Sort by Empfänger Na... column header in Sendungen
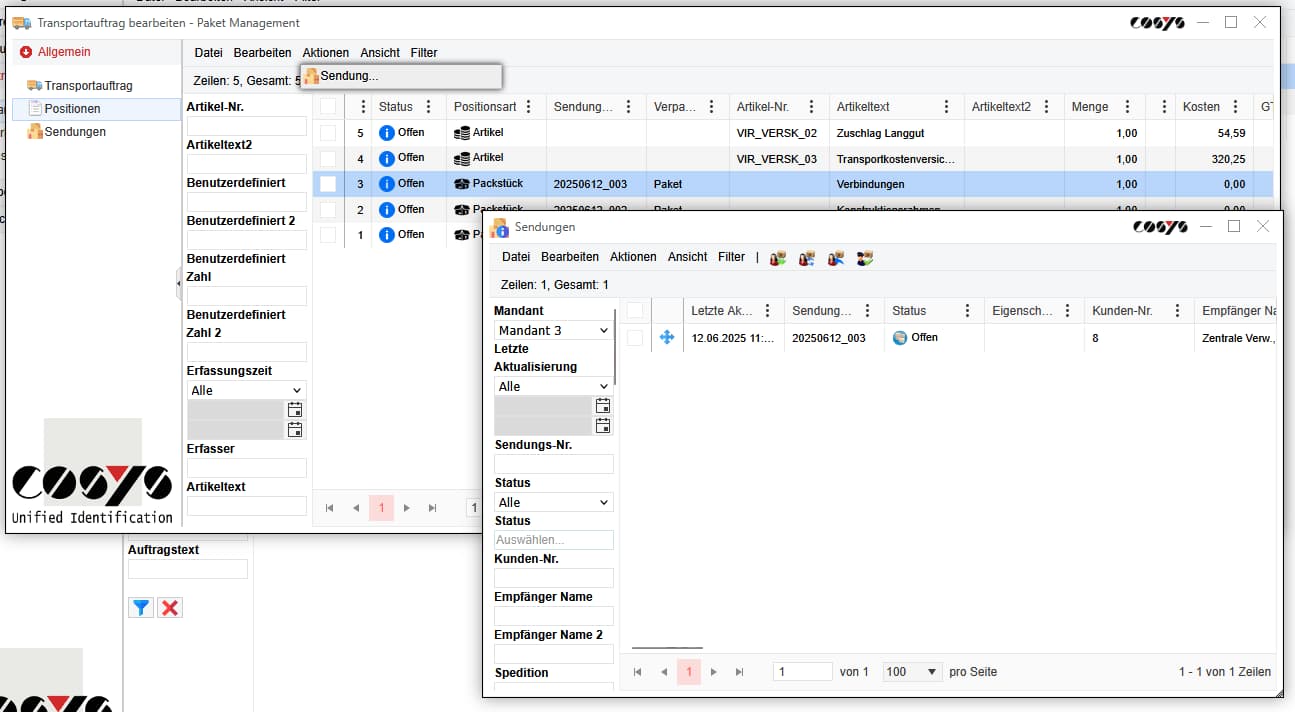This screenshot has width=1295, height=712. [1238, 311]
